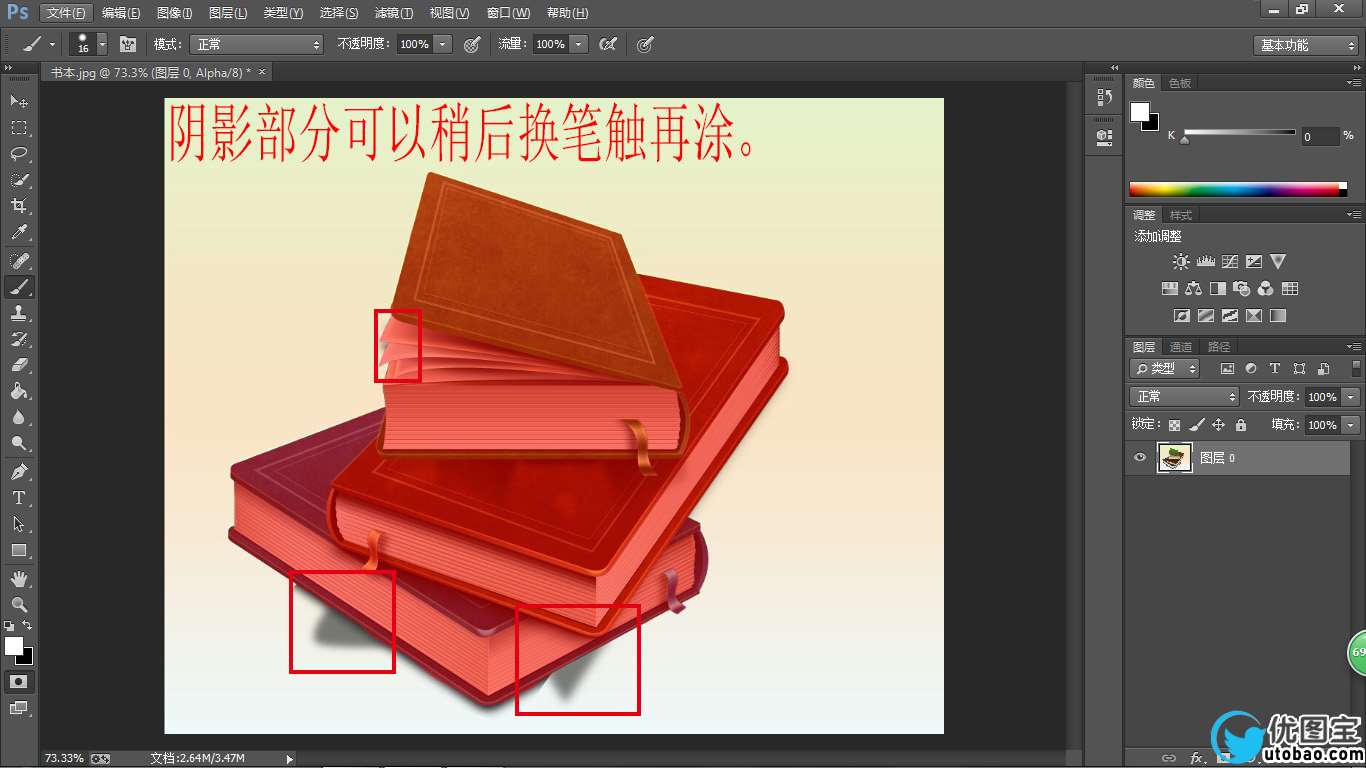Screen dimensions: 1366x768
Task: Select the Rectangle shape tool
Action: click(x=19, y=550)
